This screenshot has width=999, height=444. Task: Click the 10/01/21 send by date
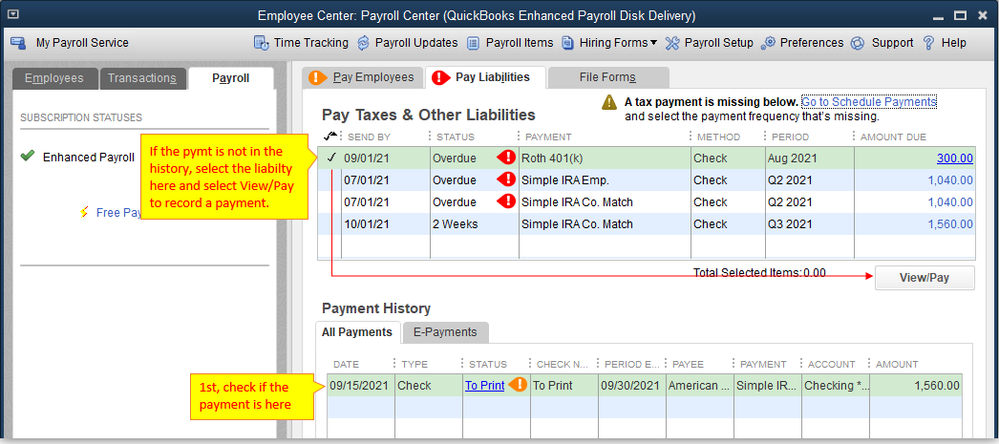[x=365, y=224]
